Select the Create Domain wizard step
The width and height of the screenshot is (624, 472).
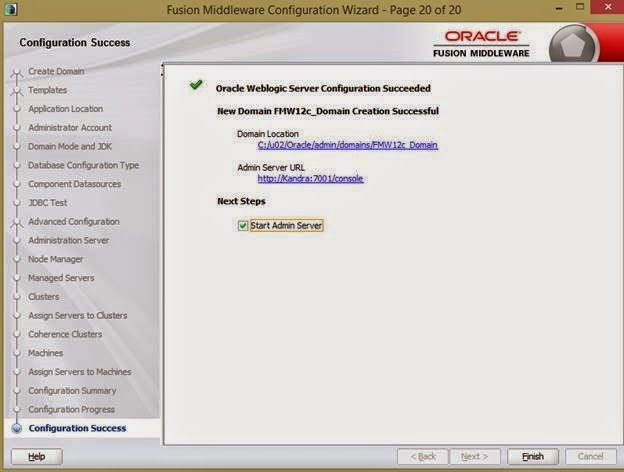tap(56, 71)
